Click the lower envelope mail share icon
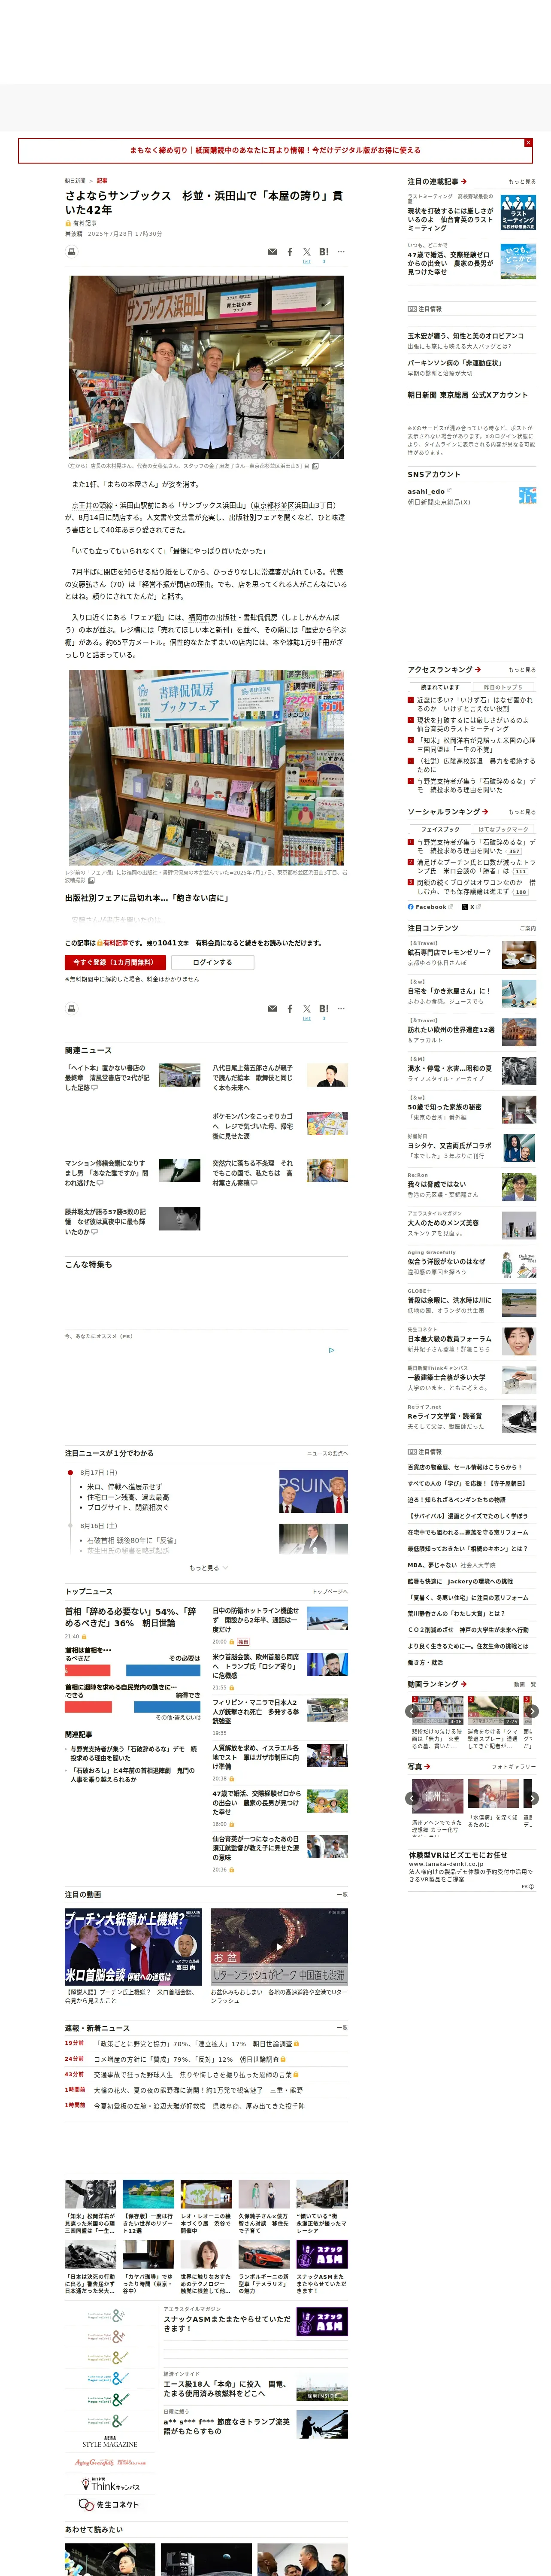 click(x=272, y=1009)
